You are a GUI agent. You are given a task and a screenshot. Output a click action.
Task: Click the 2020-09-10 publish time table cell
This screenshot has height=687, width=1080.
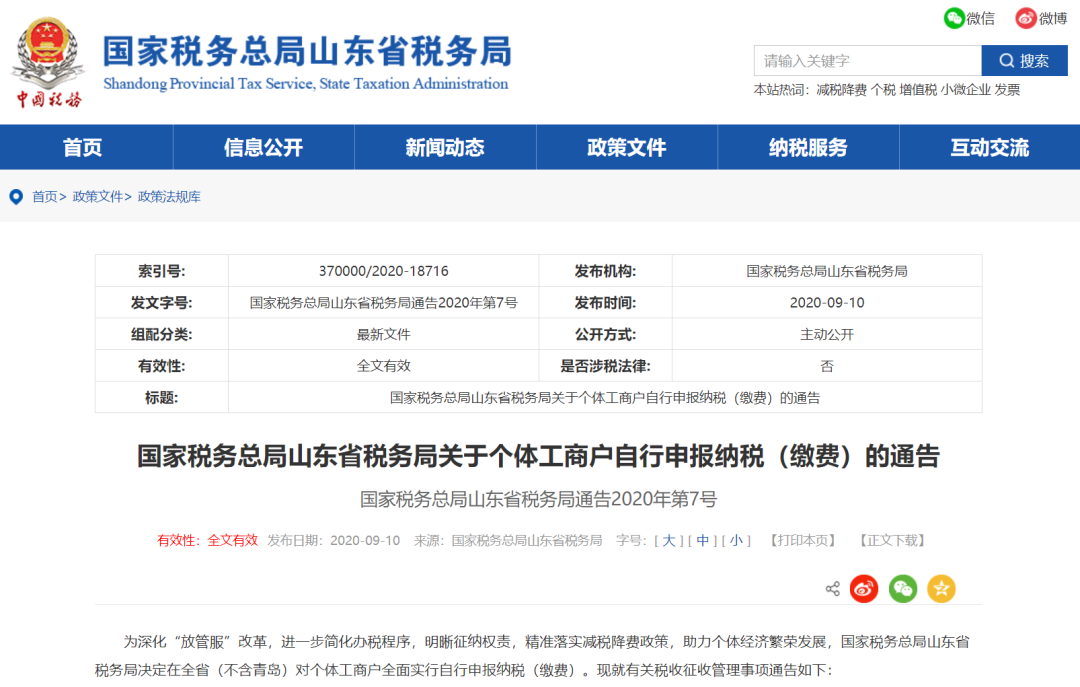point(827,303)
